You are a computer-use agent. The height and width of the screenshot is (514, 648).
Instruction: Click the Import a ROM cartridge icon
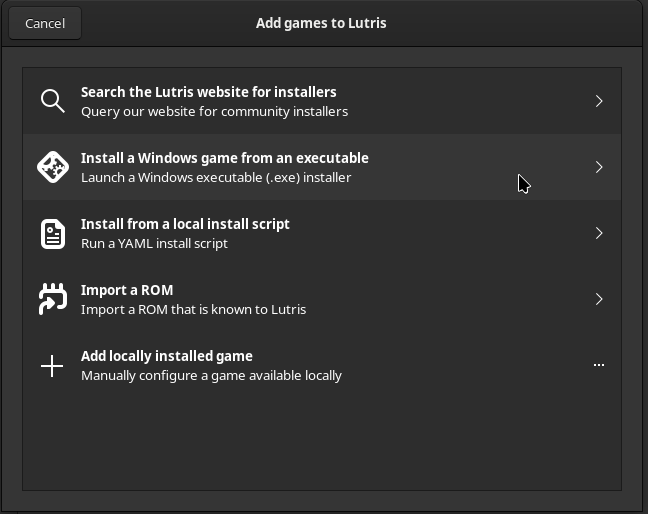[53, 299]
